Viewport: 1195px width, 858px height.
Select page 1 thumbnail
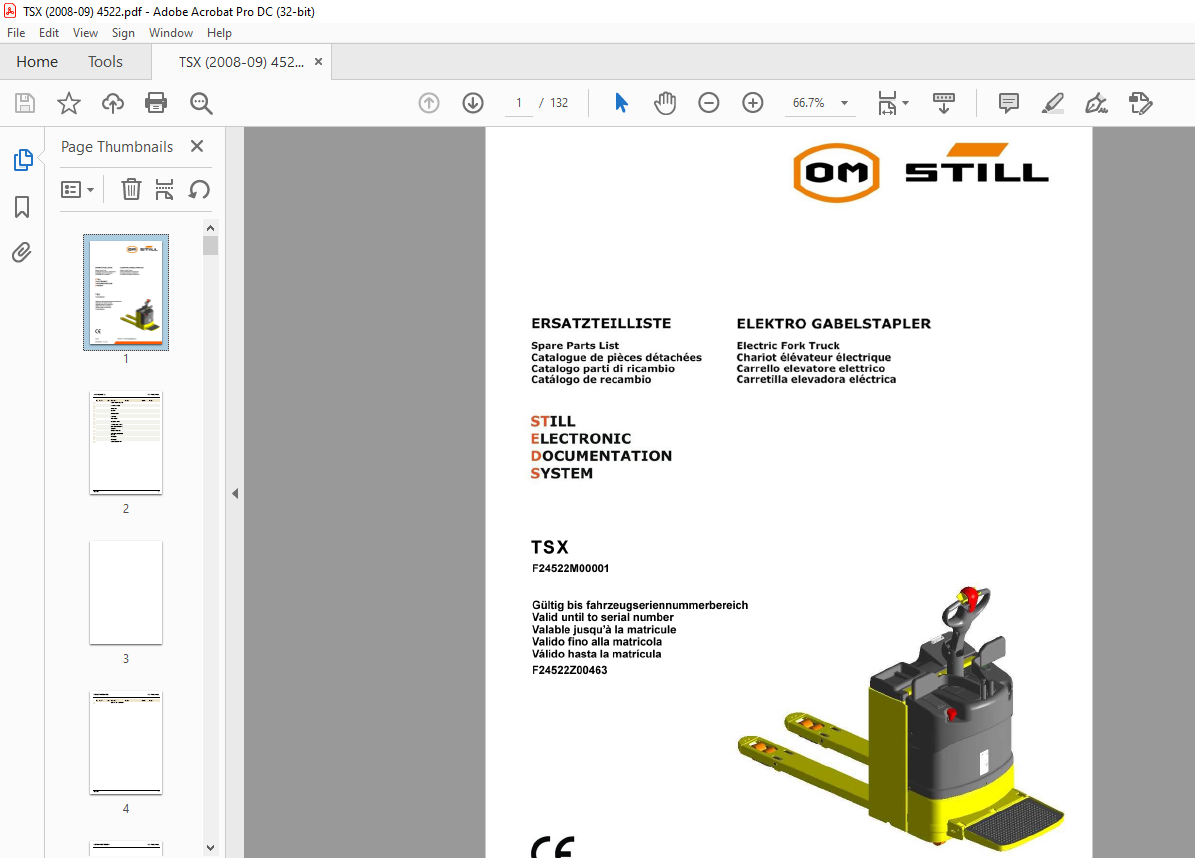pos(126,293)
